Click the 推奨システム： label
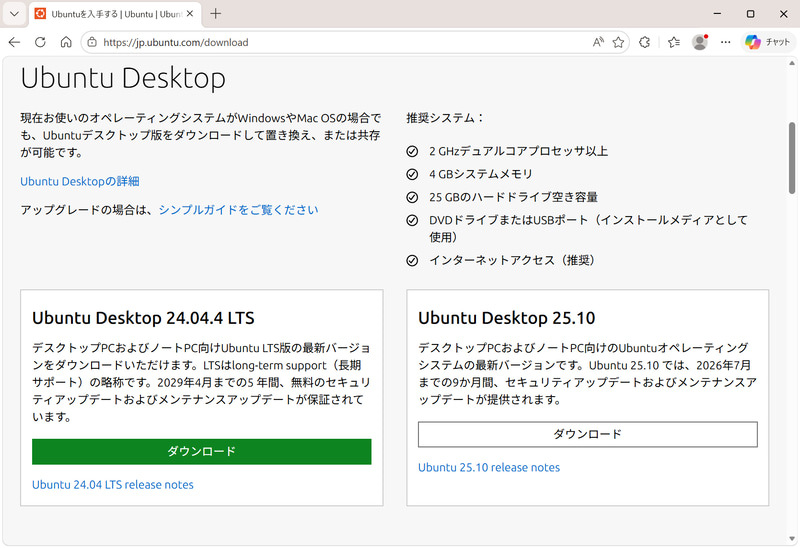 coord(445,118)
